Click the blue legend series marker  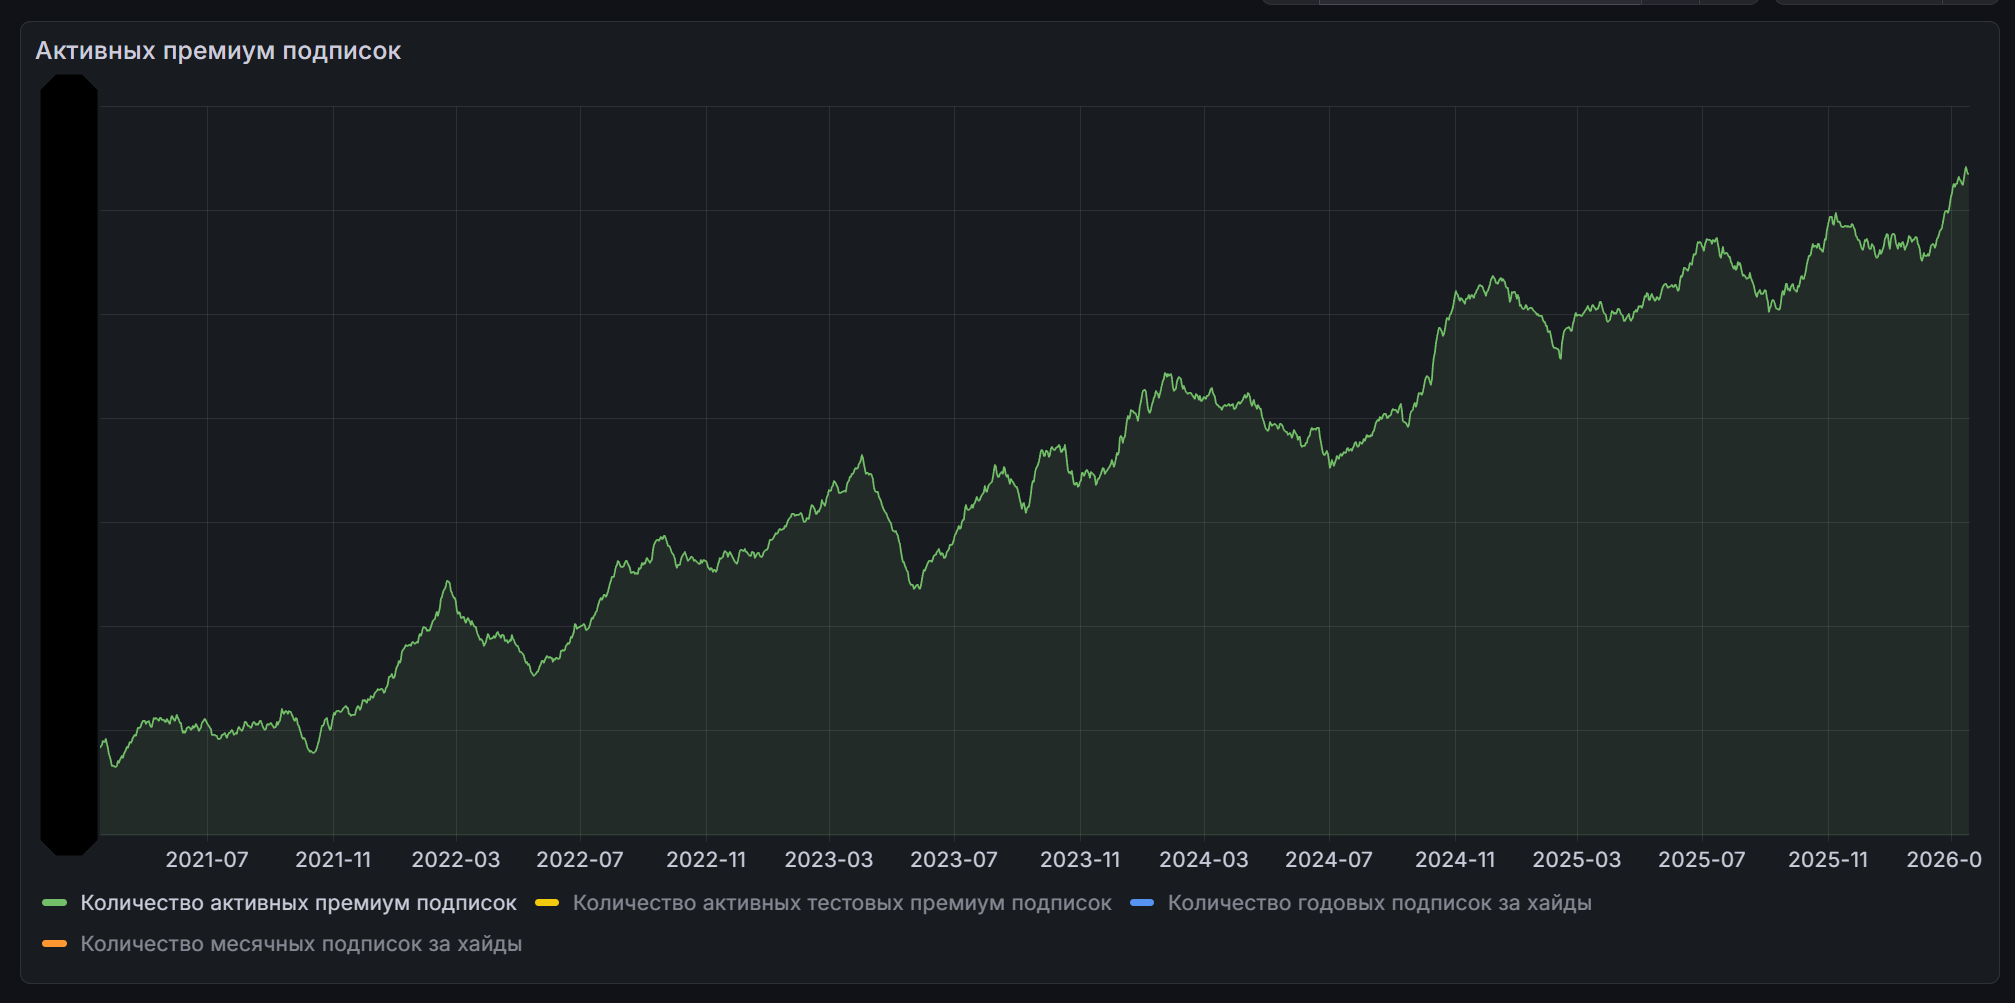coord(1142,903)
